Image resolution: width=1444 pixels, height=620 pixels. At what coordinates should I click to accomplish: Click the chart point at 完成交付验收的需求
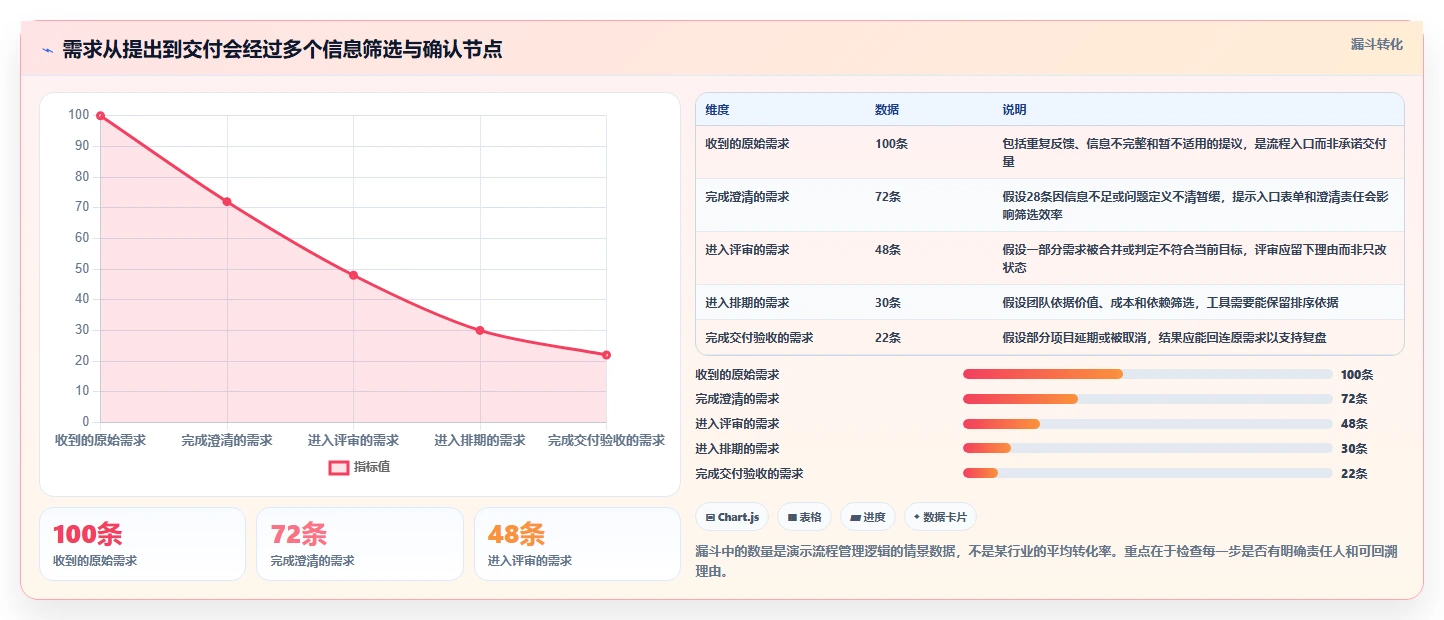[606, 355]
